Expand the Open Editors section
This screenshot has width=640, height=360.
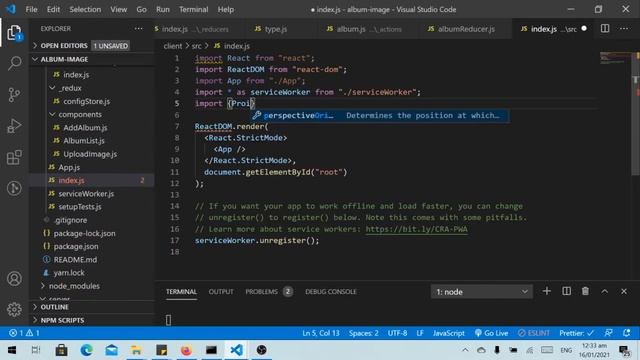[x=91, y=46]
